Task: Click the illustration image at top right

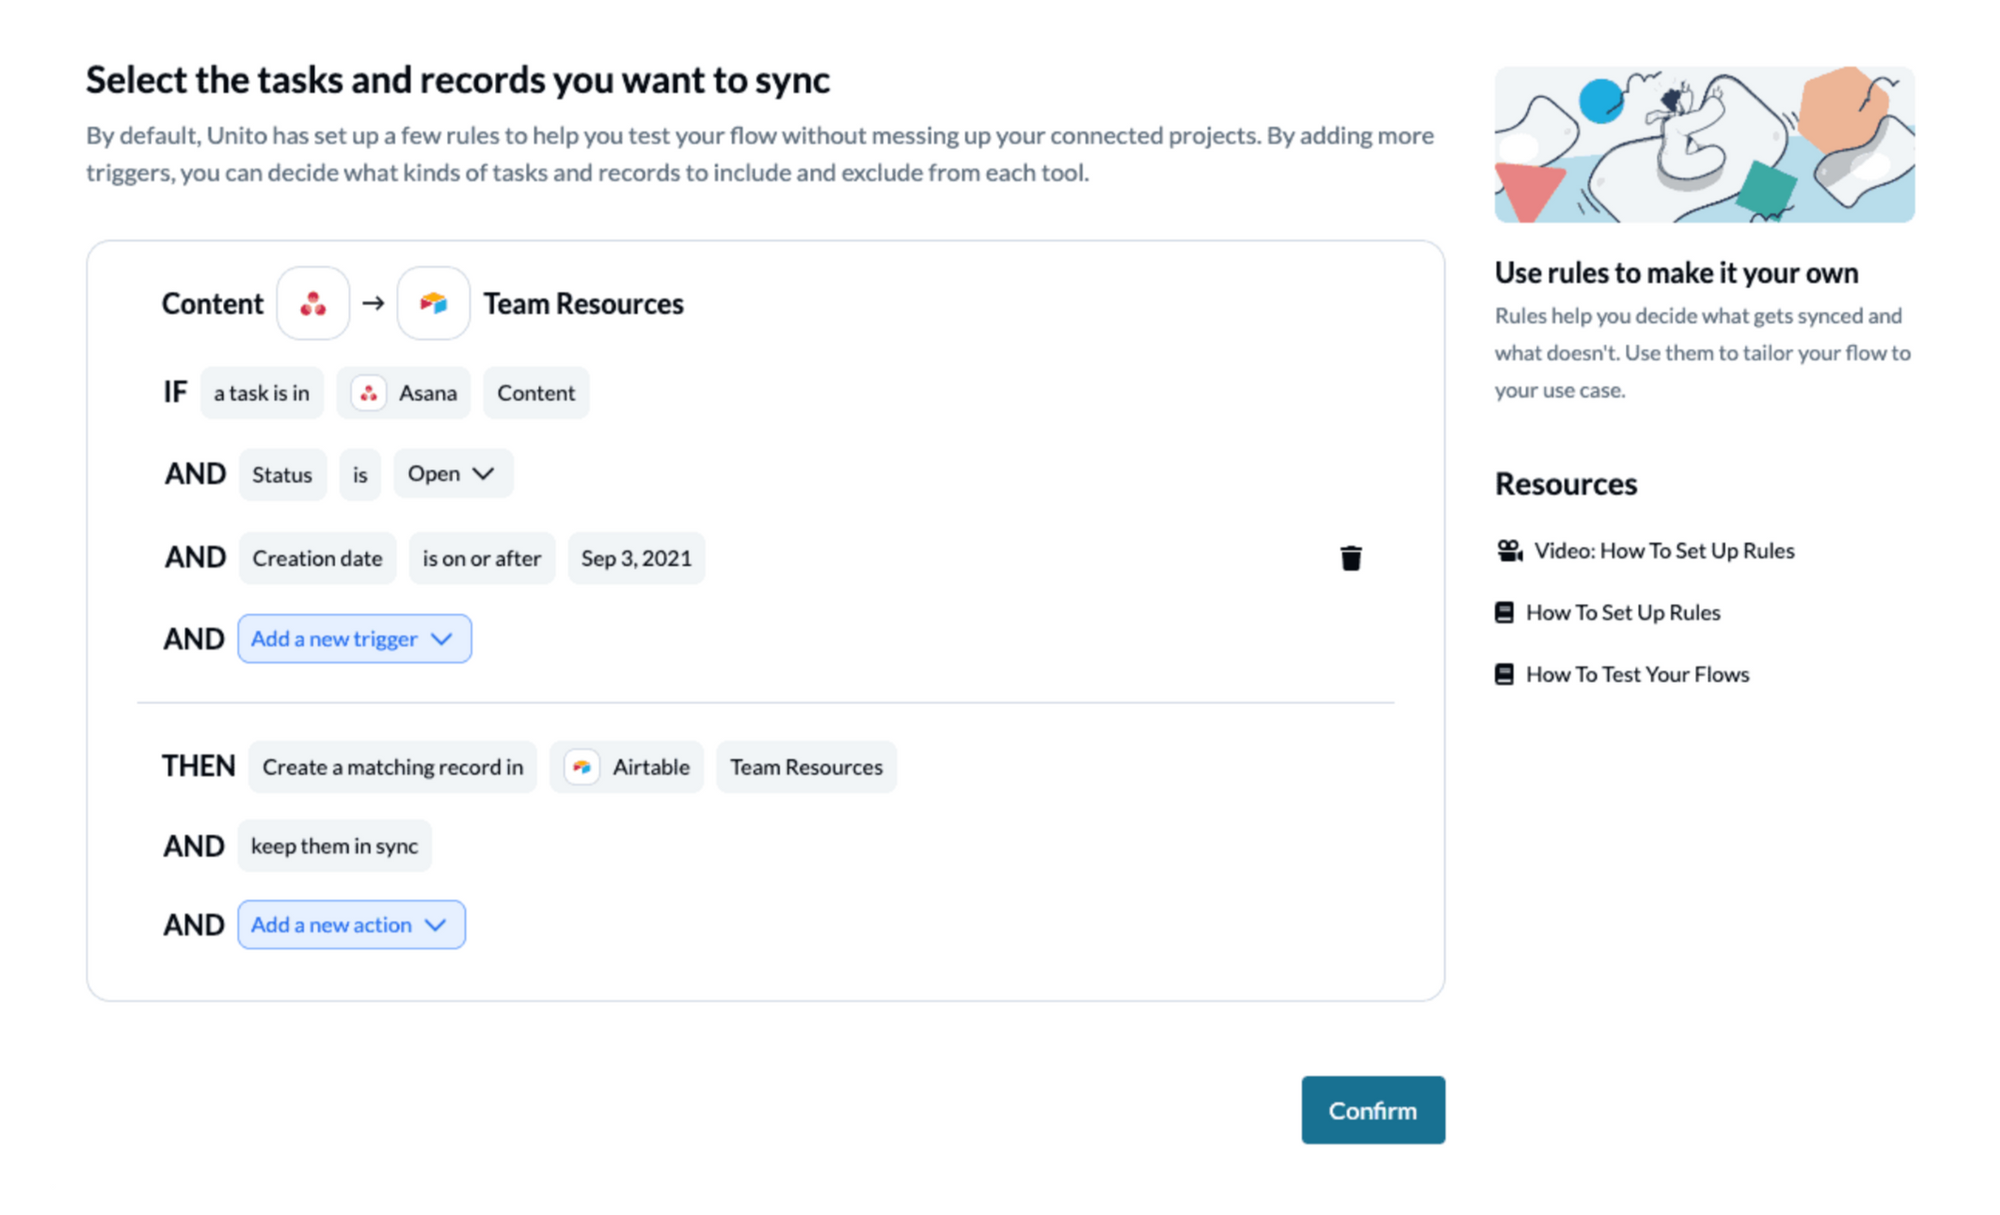Action: (1704, 145)
